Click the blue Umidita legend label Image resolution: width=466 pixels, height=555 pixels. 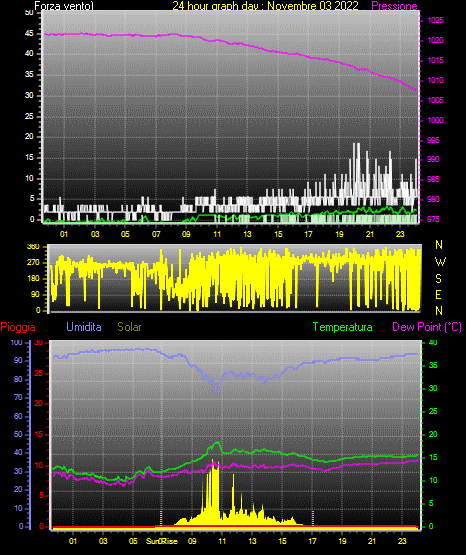click(84, 327)
